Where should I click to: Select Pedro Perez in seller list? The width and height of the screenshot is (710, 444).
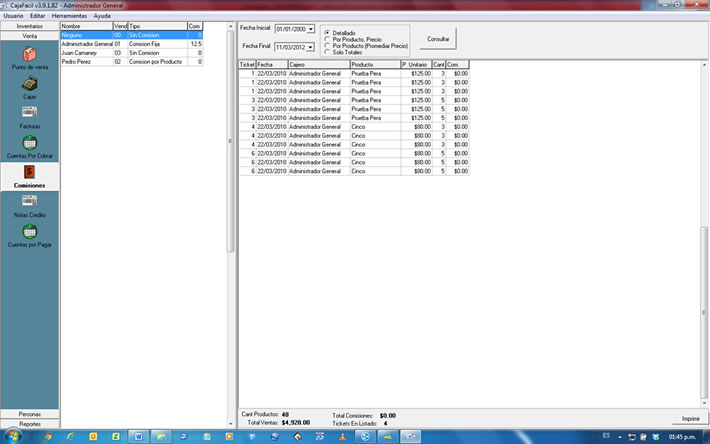point(79,62)
